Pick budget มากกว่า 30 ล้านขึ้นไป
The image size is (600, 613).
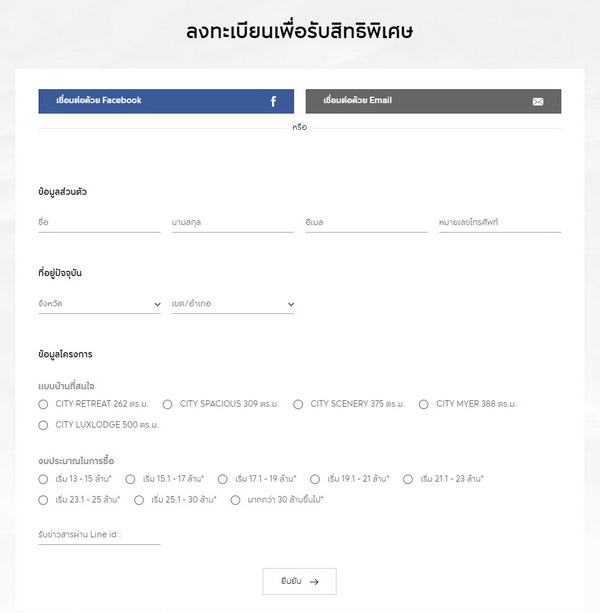point(235,499)
